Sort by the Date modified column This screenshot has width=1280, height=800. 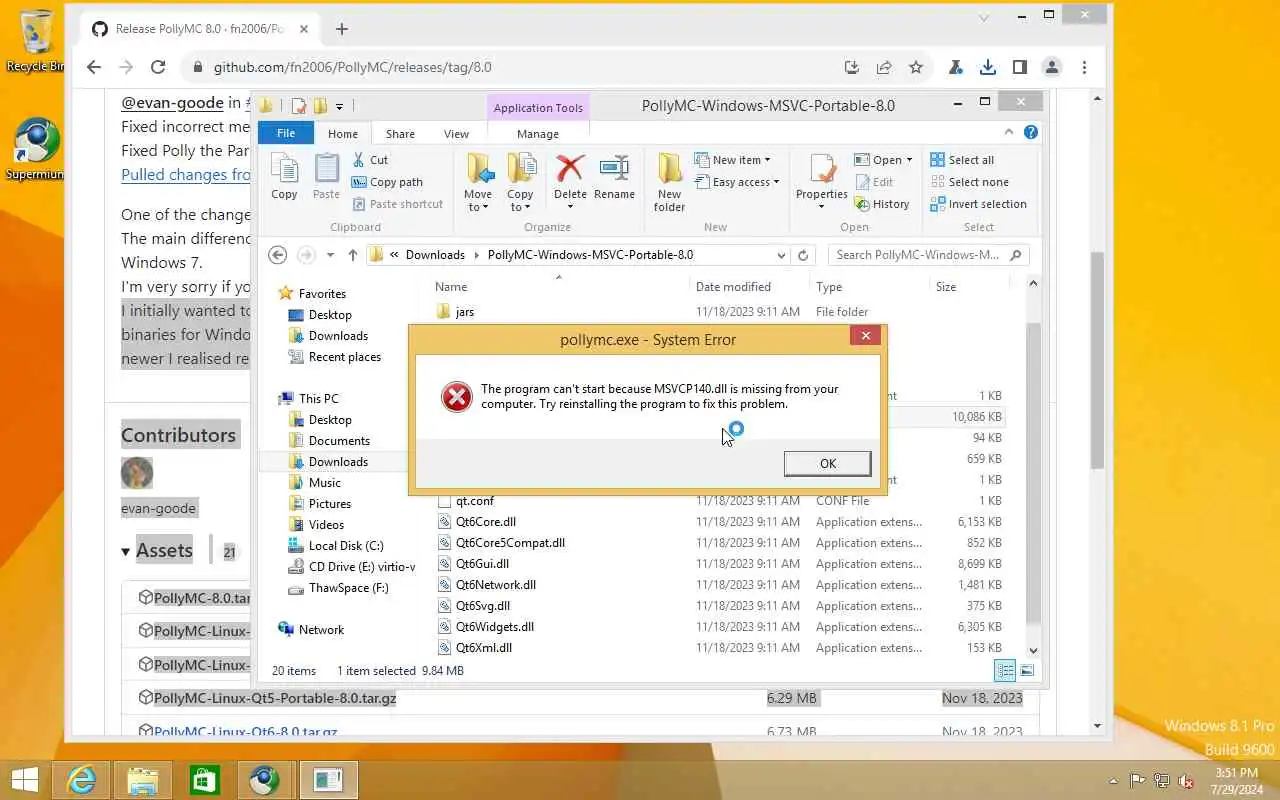click(x=733, y=286)
